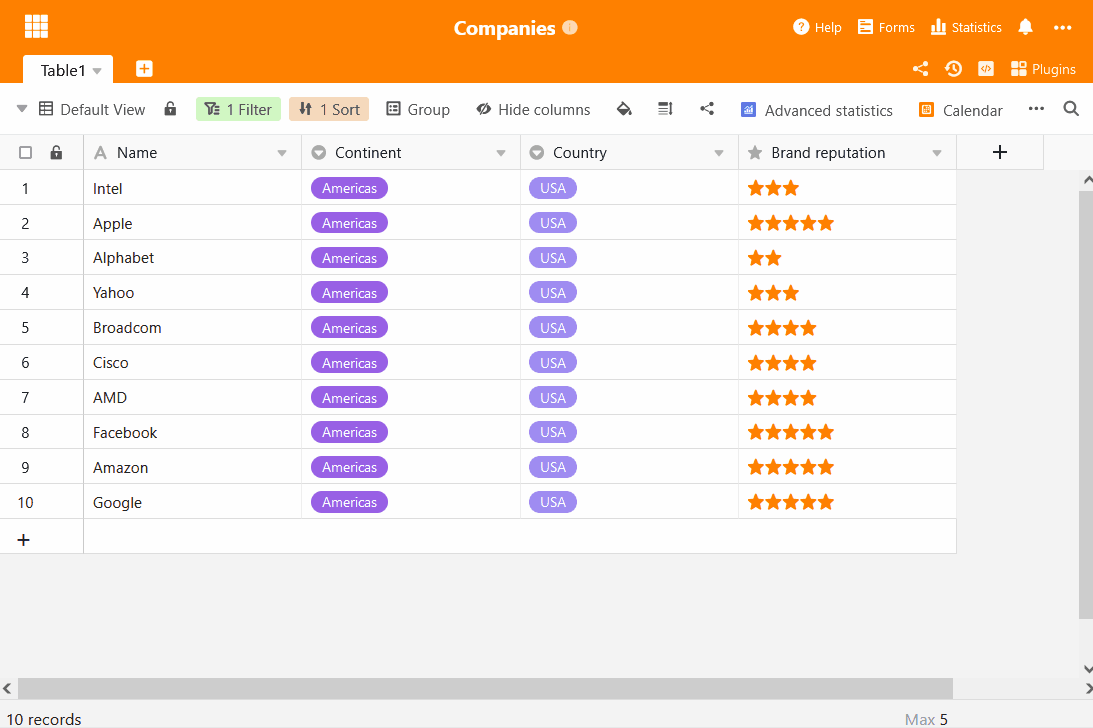Click Intel's three-star brand rating

pyautogui.click(x=773, y=188)
